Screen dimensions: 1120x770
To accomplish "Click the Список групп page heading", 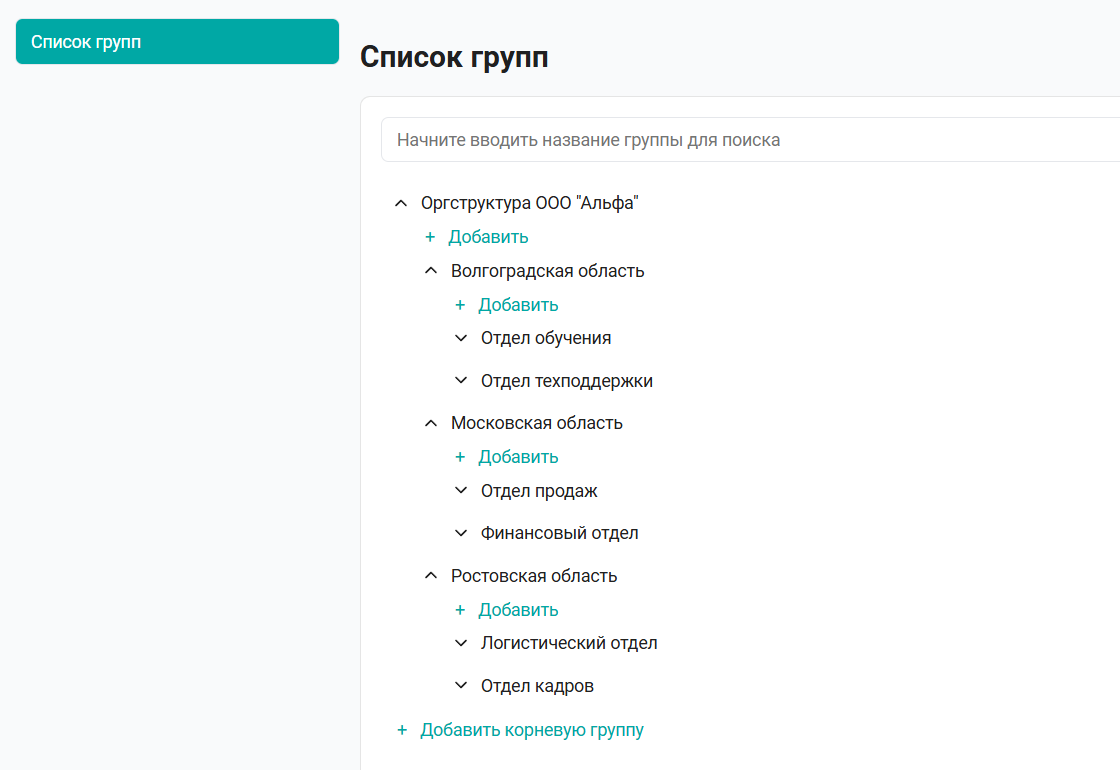I will [x=454, y=58].
